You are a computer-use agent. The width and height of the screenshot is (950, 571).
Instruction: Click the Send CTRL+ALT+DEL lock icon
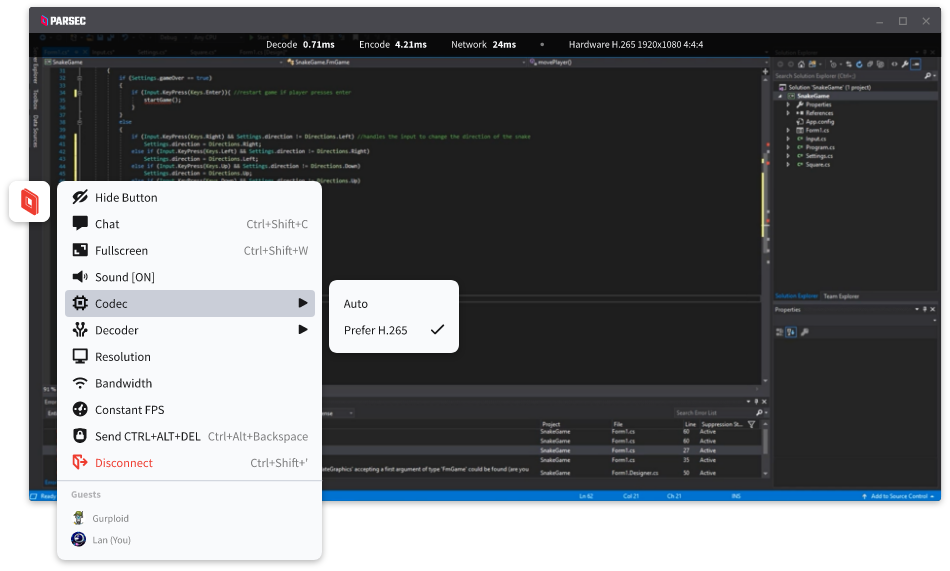pyautogui.click(x=80, y=436)
